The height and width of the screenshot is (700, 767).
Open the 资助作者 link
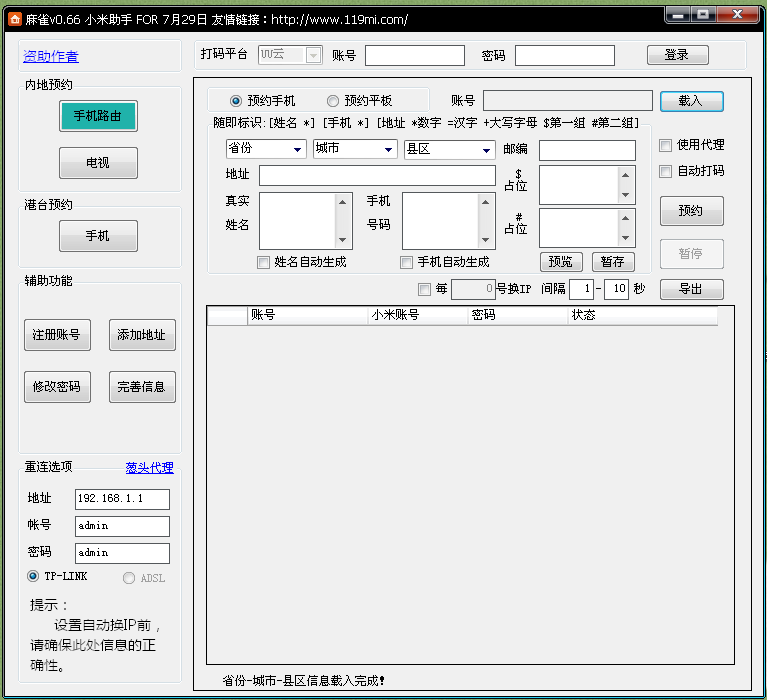51,57
